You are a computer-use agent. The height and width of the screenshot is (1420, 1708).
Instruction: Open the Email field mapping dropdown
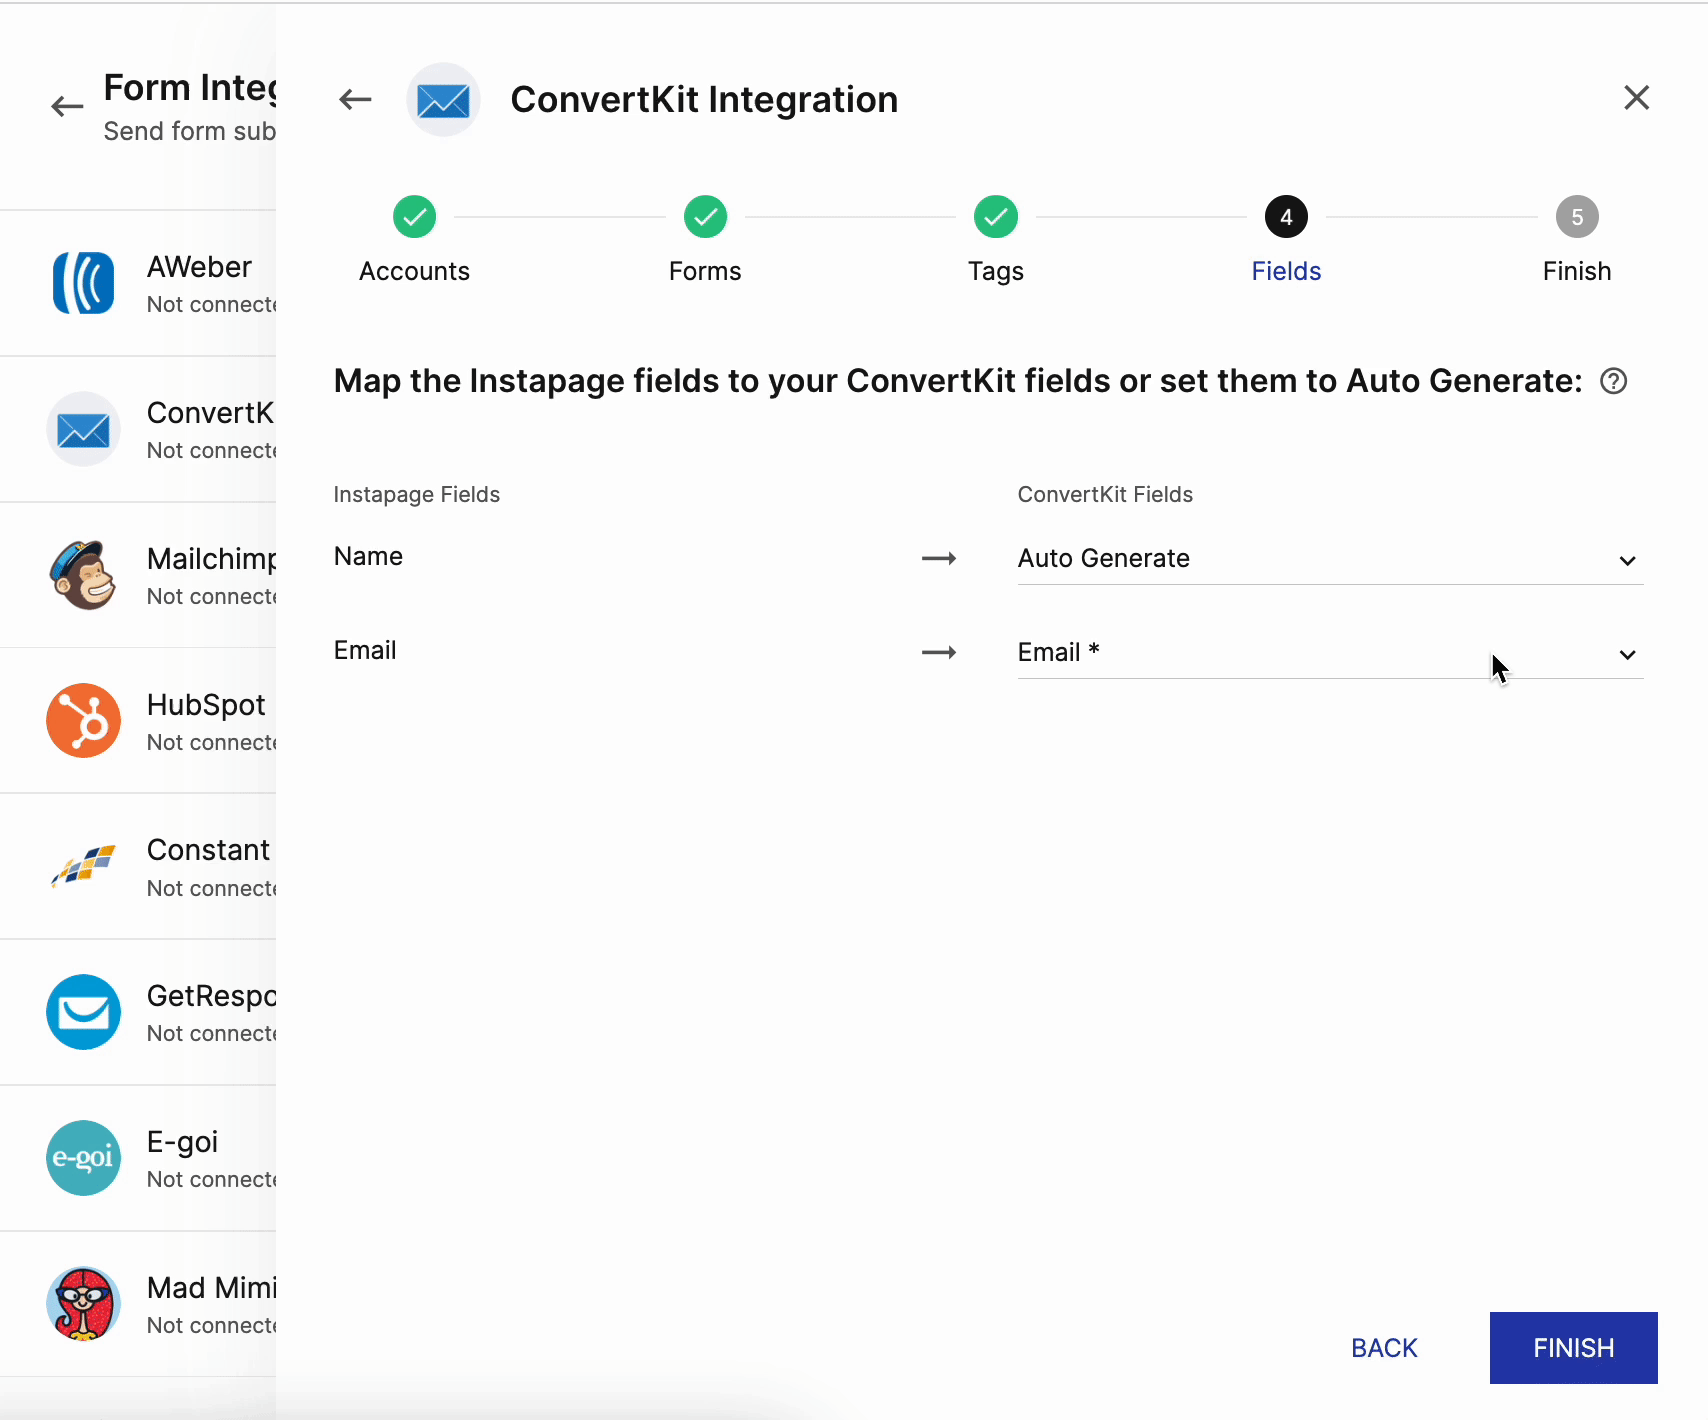coord(1328,652)
